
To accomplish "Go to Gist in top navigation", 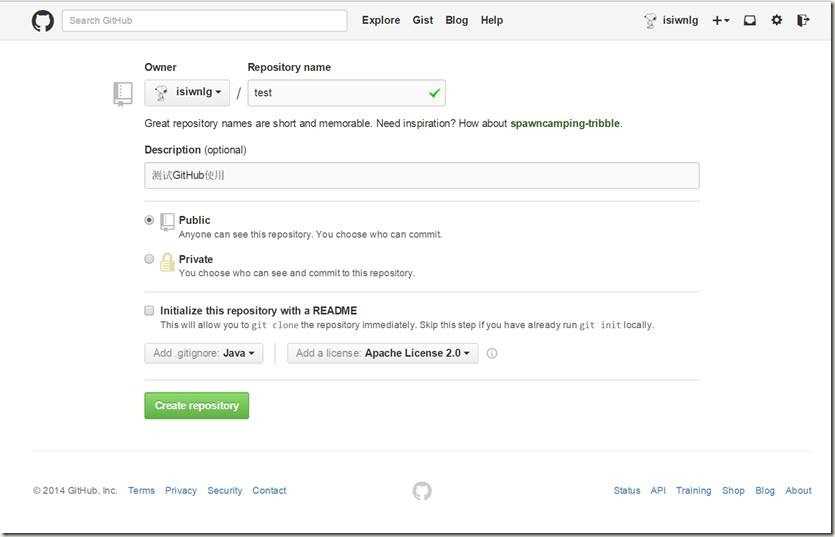I will [x=423, y=20].
